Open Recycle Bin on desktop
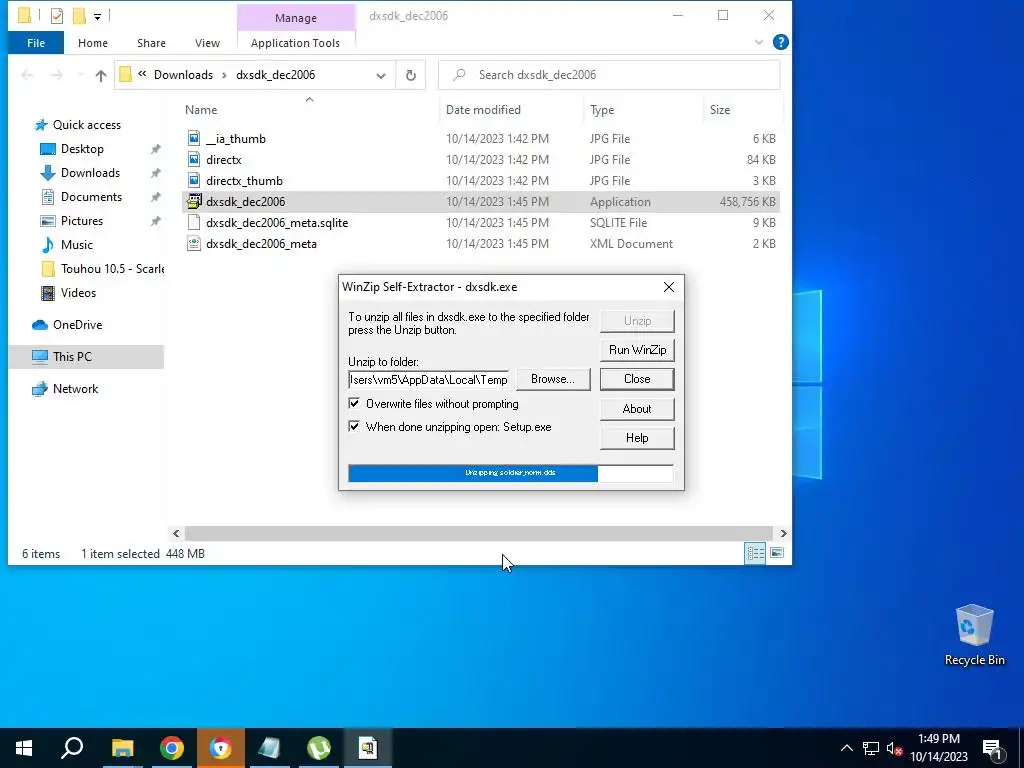The width and height of the screenshot is (1024, 768). [974, 635]
